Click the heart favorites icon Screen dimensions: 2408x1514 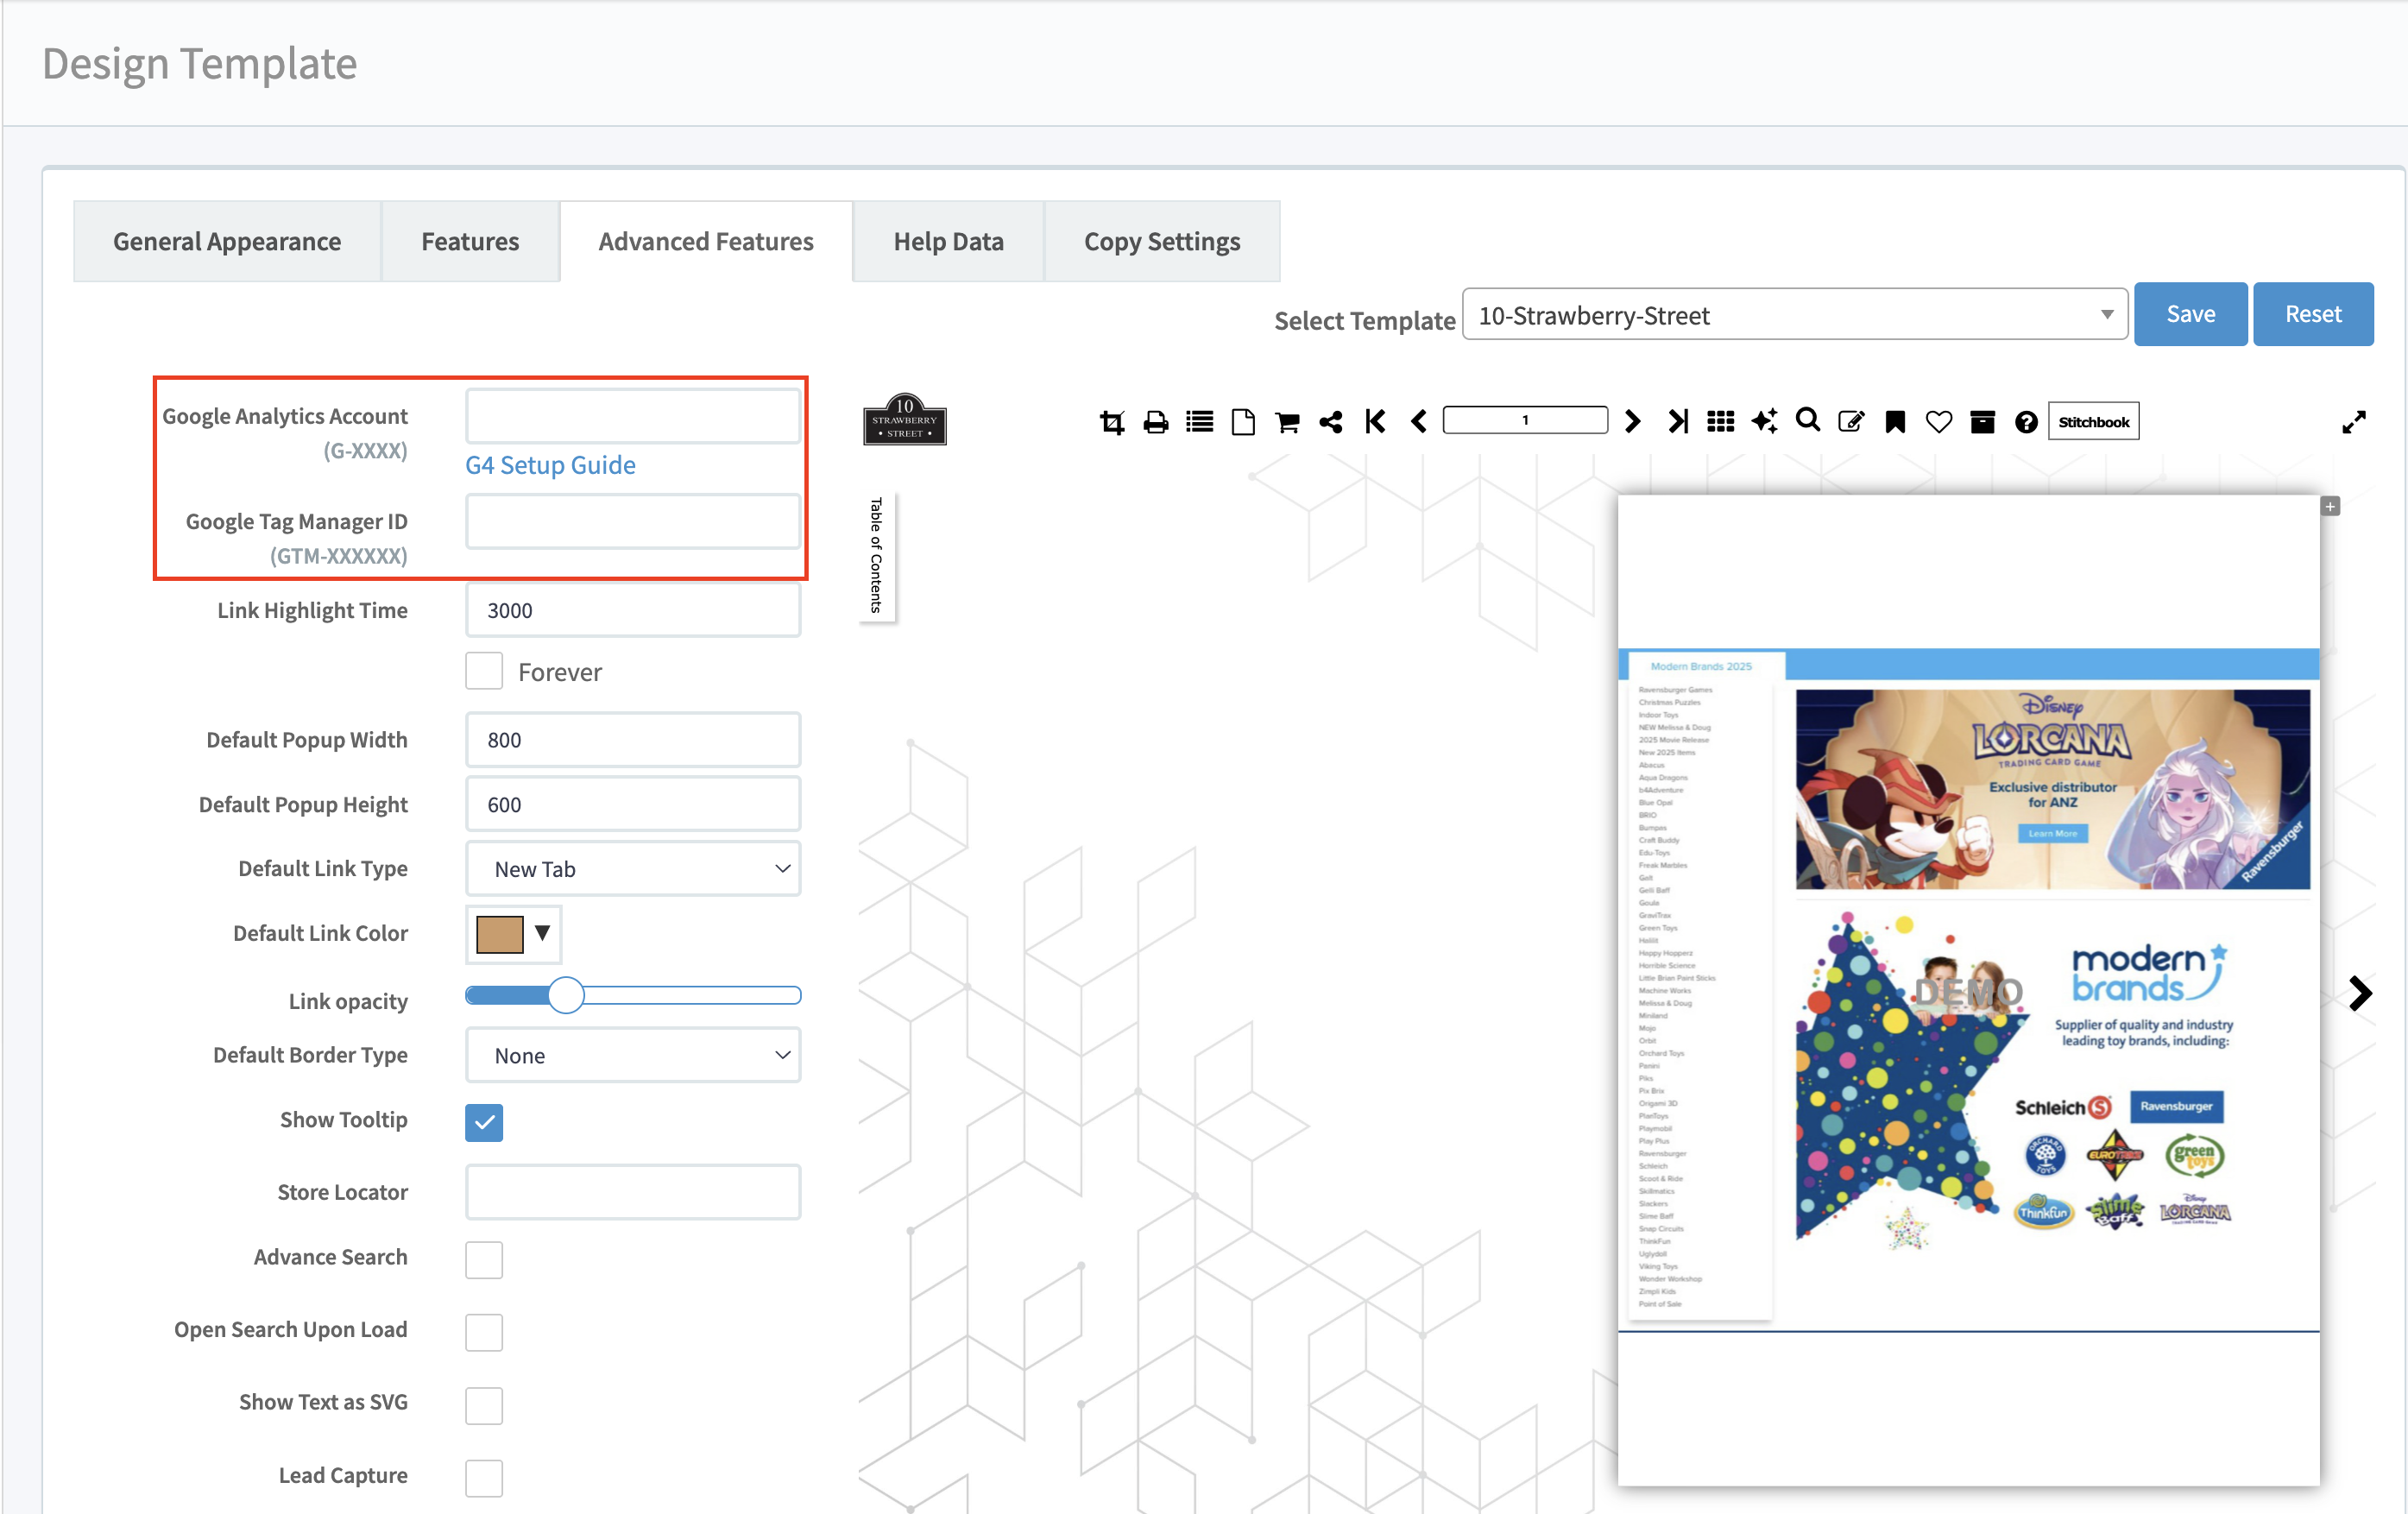pyautogui.click(x=1938, y=422)
